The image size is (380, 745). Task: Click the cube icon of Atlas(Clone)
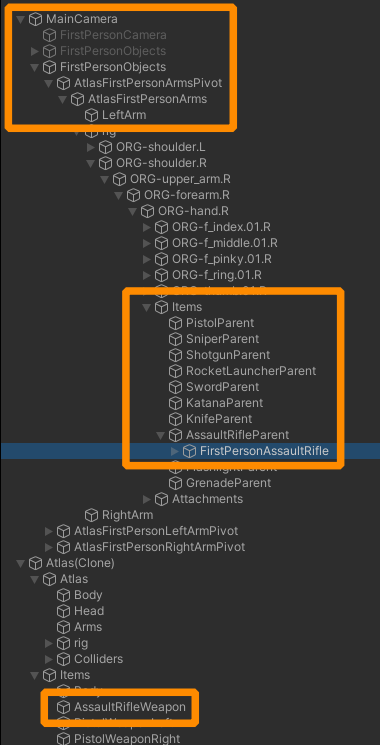(35, 563)
